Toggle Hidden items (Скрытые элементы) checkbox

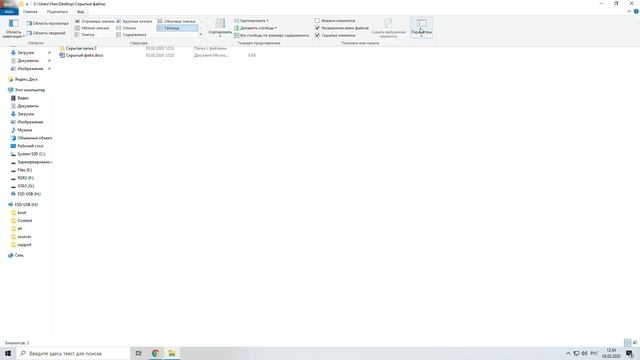(x=317, y=36)
